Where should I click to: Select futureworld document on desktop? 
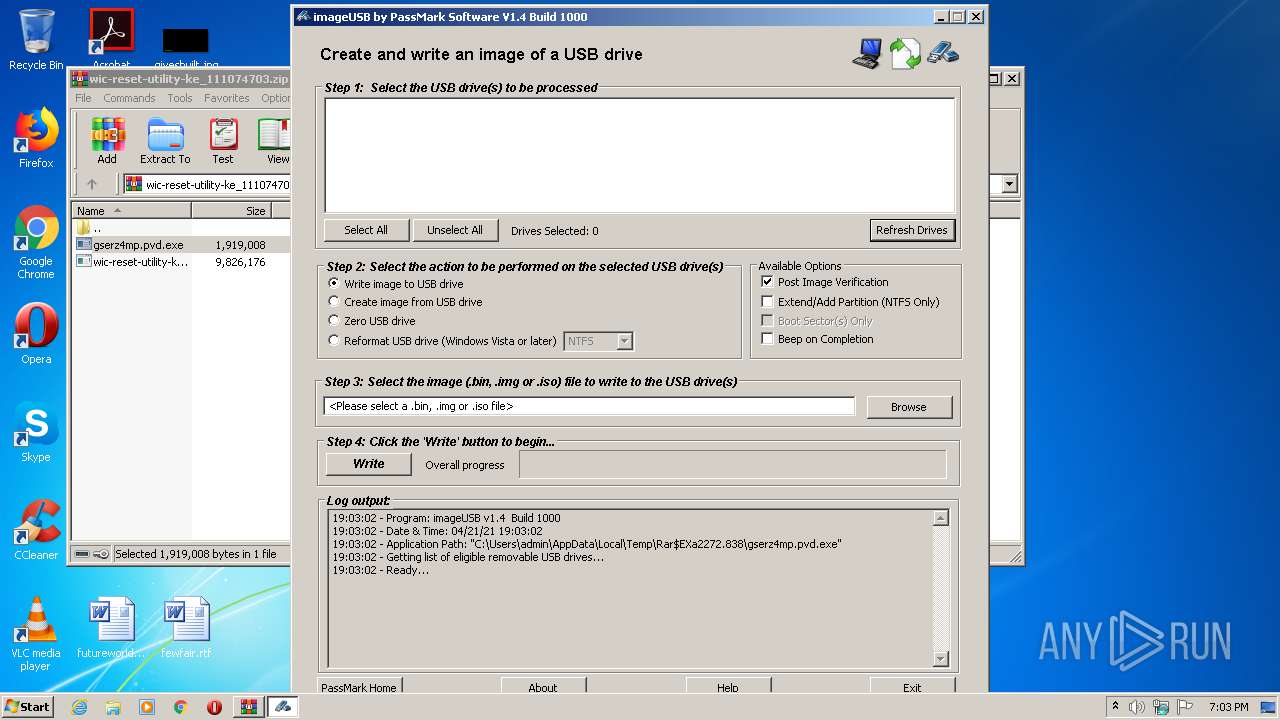[111, 628]
